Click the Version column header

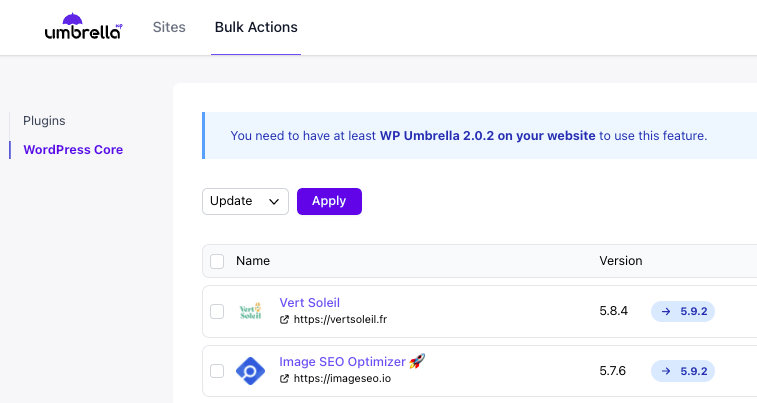620,261
